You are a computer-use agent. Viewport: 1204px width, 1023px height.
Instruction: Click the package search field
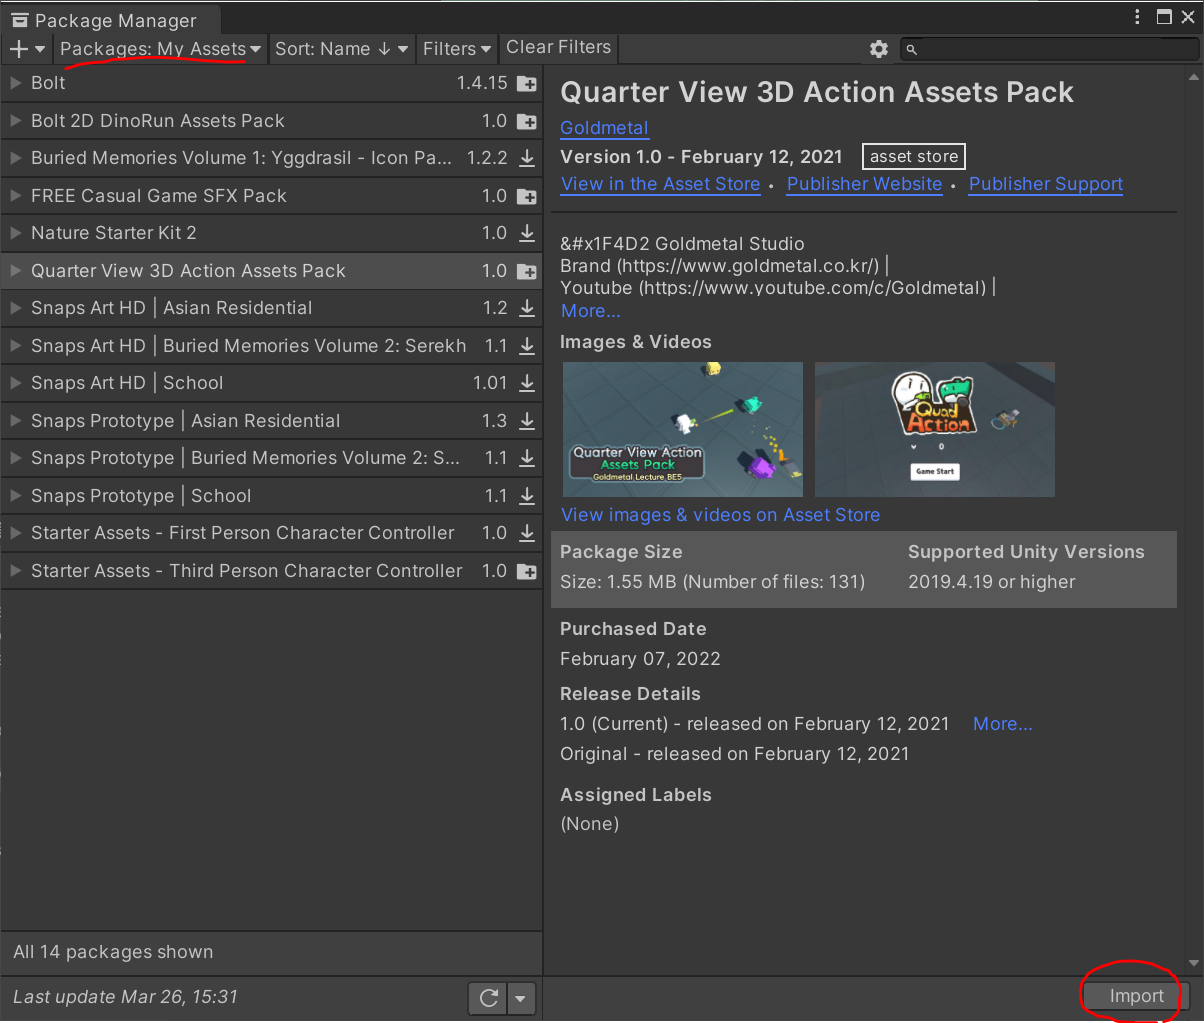1047,49
